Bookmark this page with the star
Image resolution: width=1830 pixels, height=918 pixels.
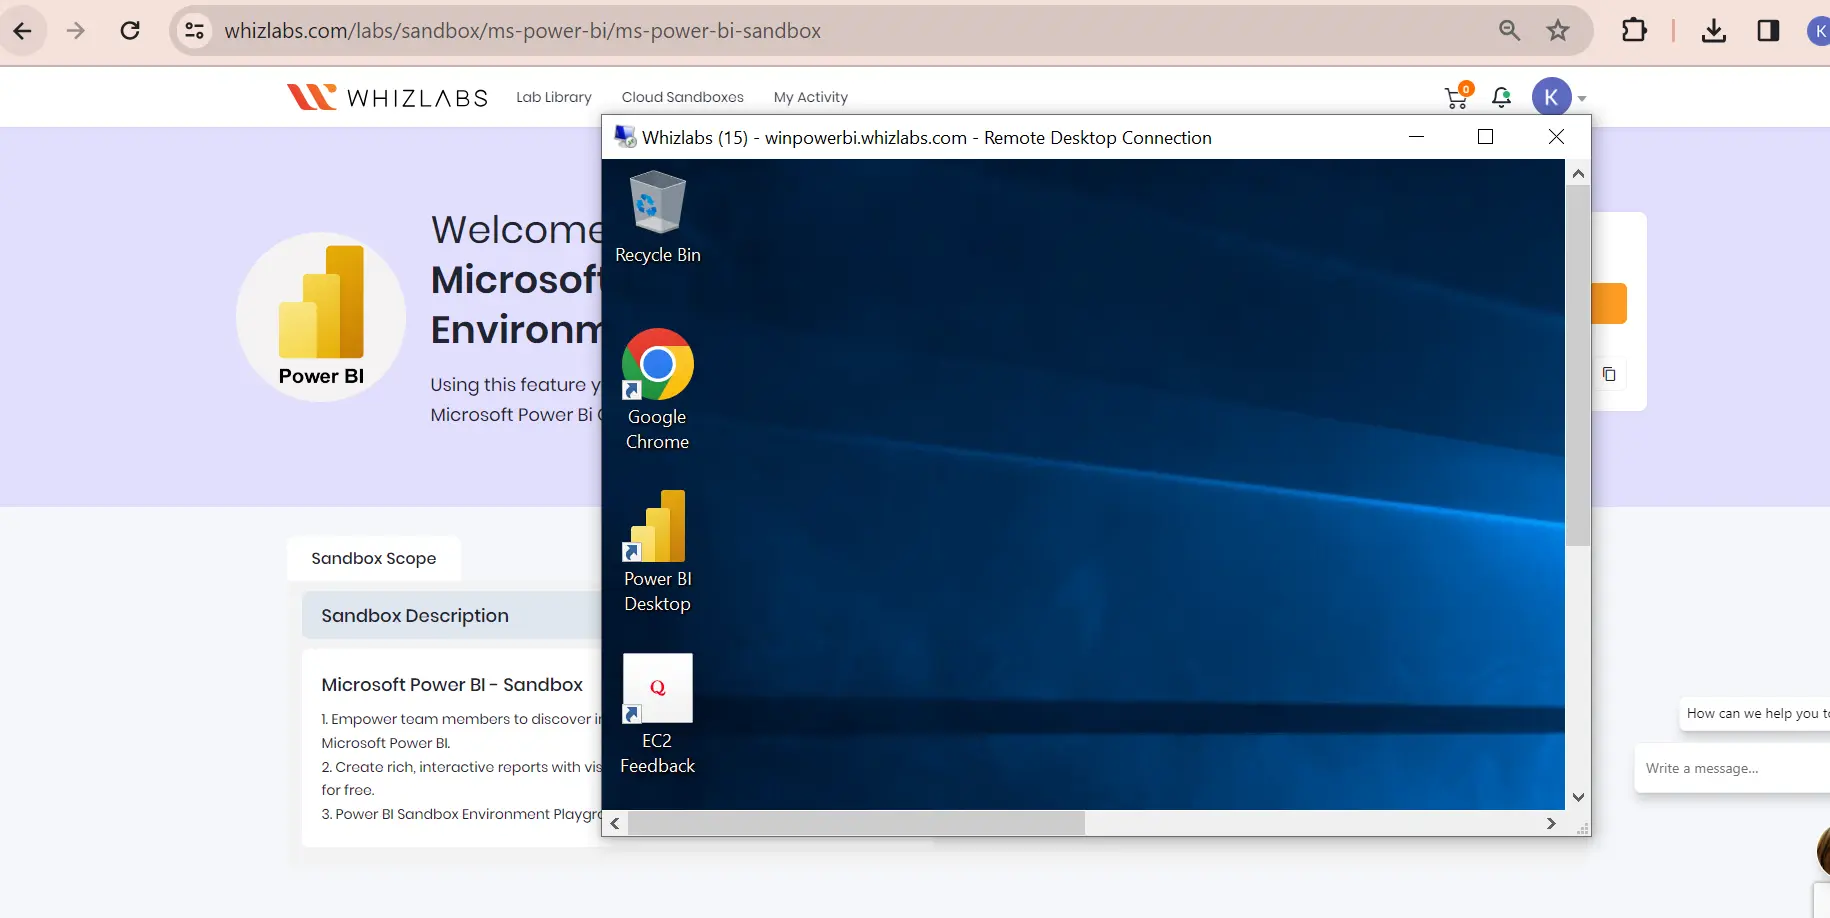[x=1558, y=31]
